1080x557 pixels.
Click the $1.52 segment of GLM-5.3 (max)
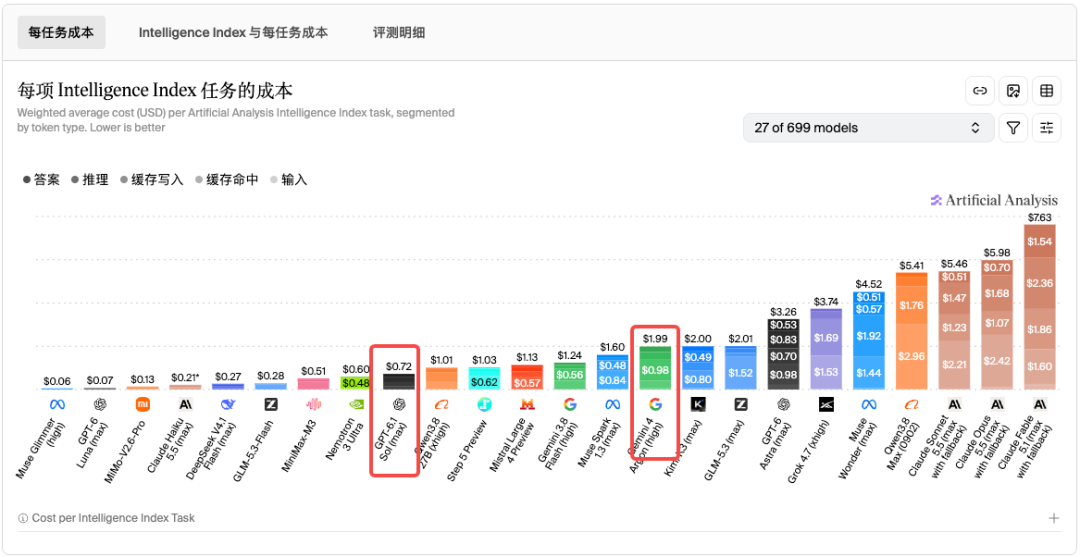(x=740, y=372)
